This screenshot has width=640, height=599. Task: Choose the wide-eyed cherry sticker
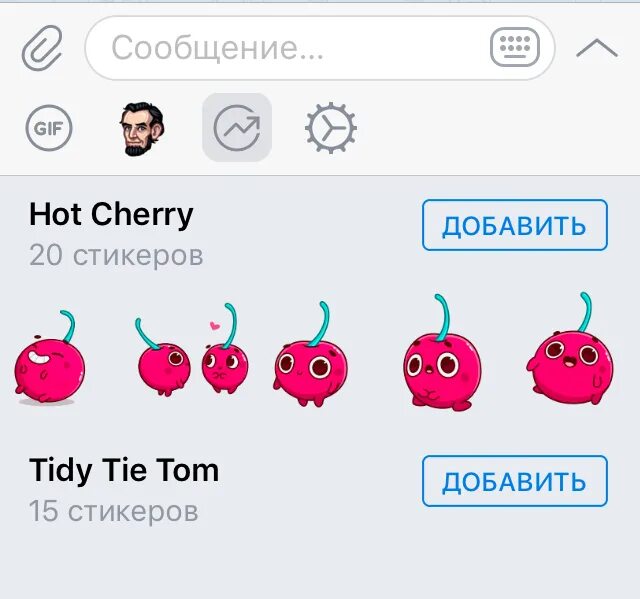tap(310, 354)
